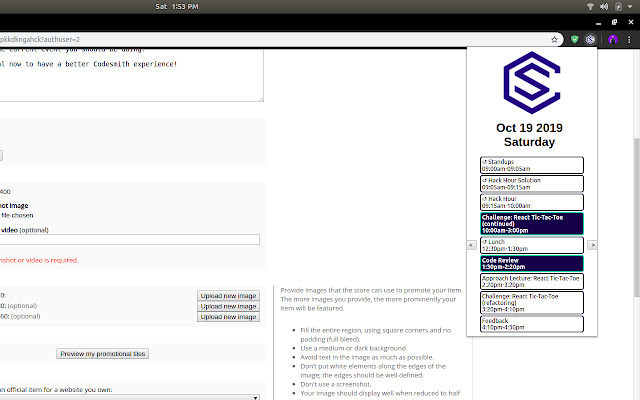Click the second Upload new image button
Image resolution: width=640 pixels, height=400 pixels.
coord(228,306)
